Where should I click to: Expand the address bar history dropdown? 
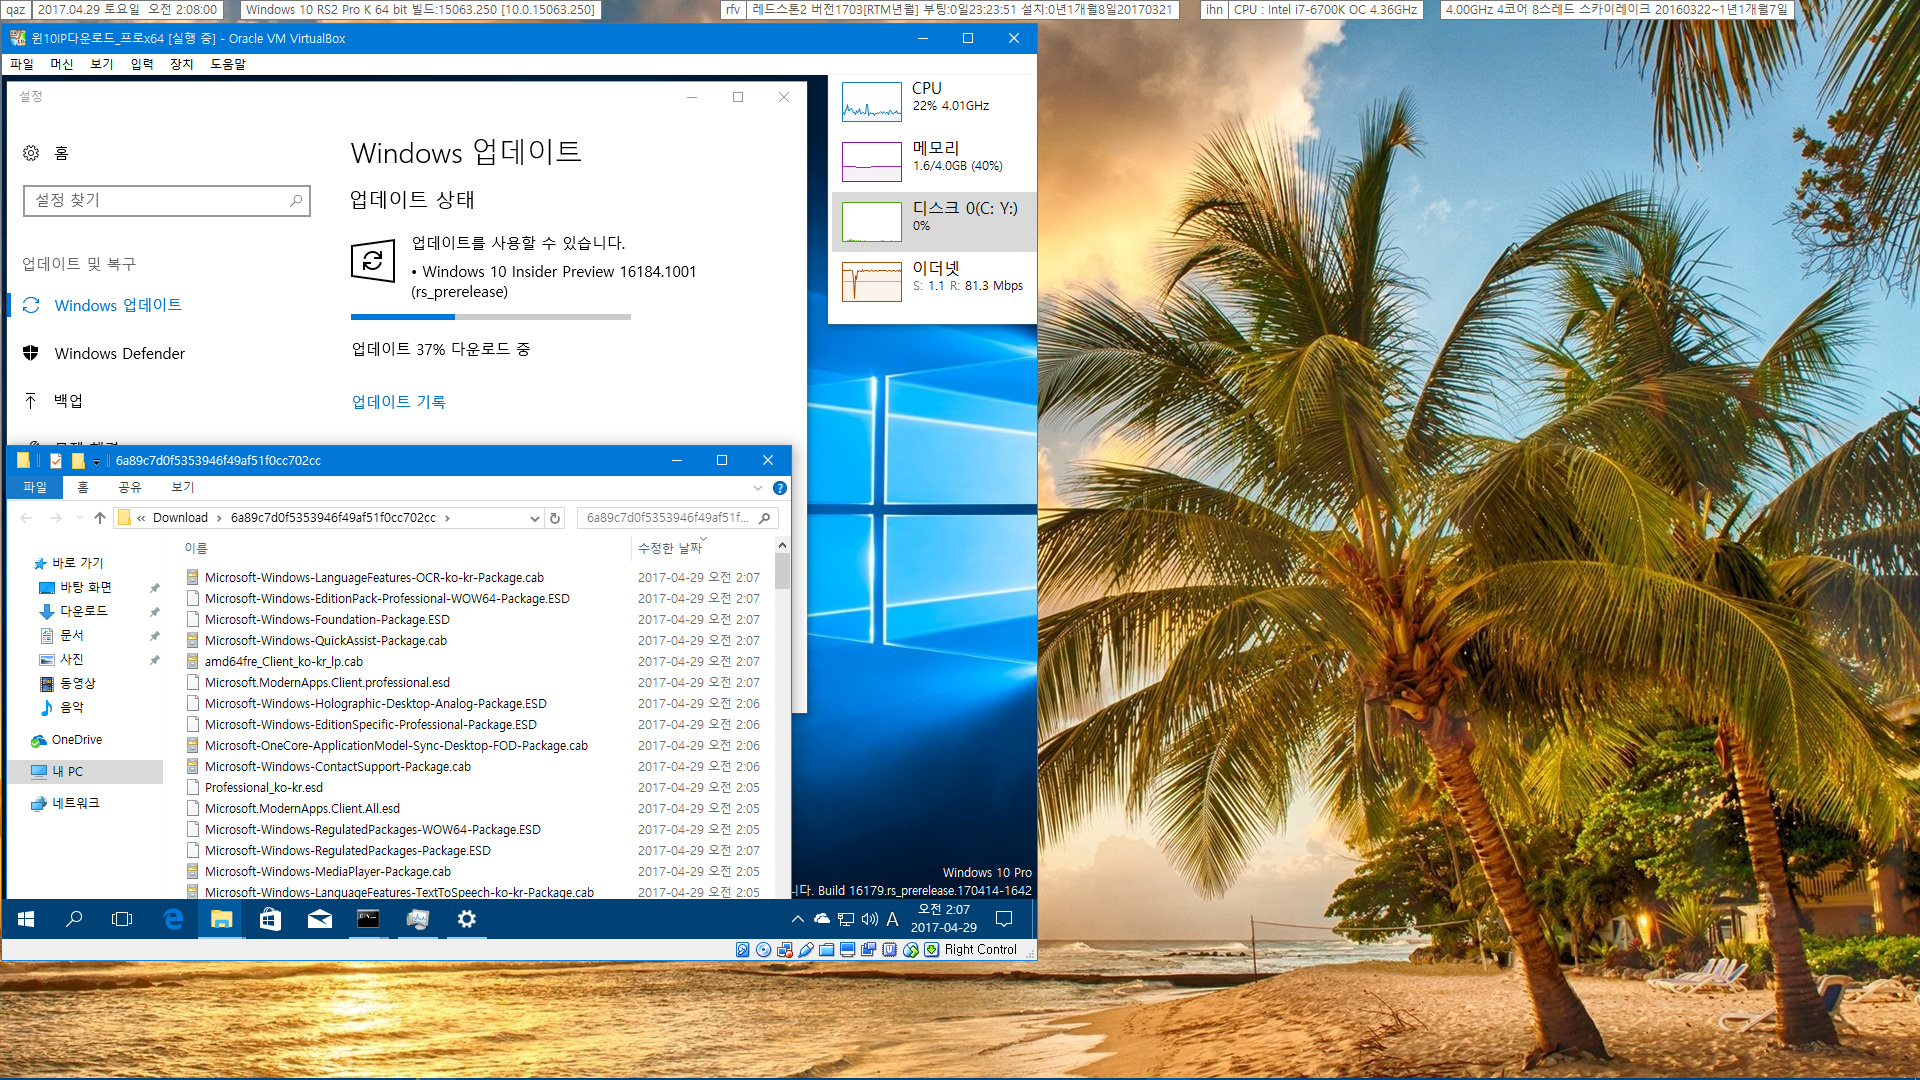click(x=534, y=518)
